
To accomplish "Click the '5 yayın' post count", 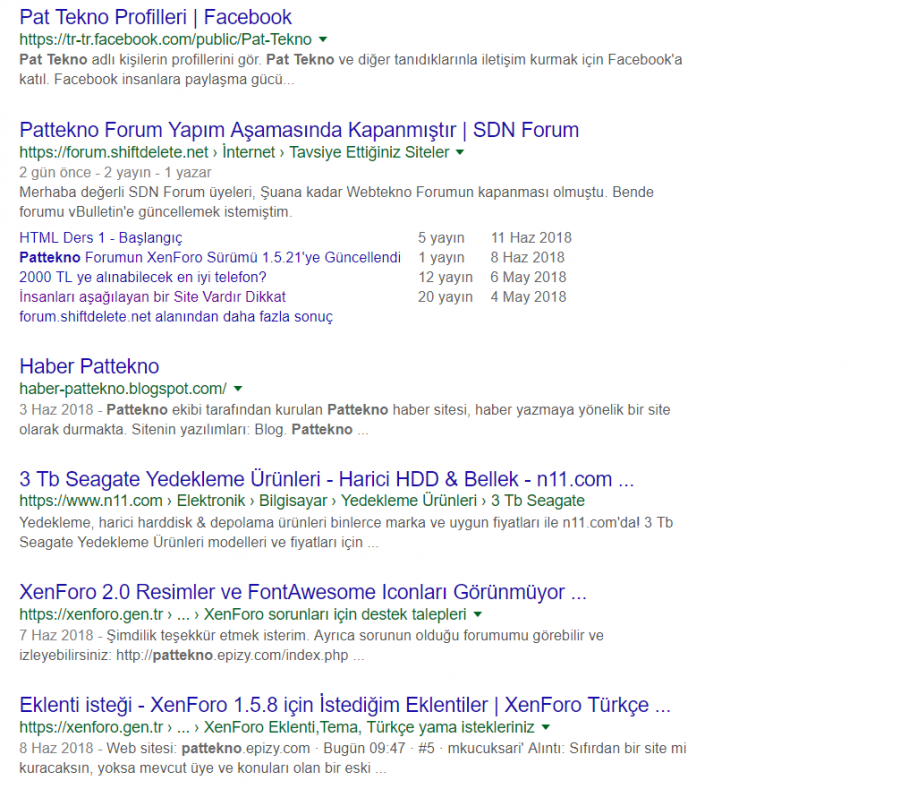I will (x=441, y=238).
